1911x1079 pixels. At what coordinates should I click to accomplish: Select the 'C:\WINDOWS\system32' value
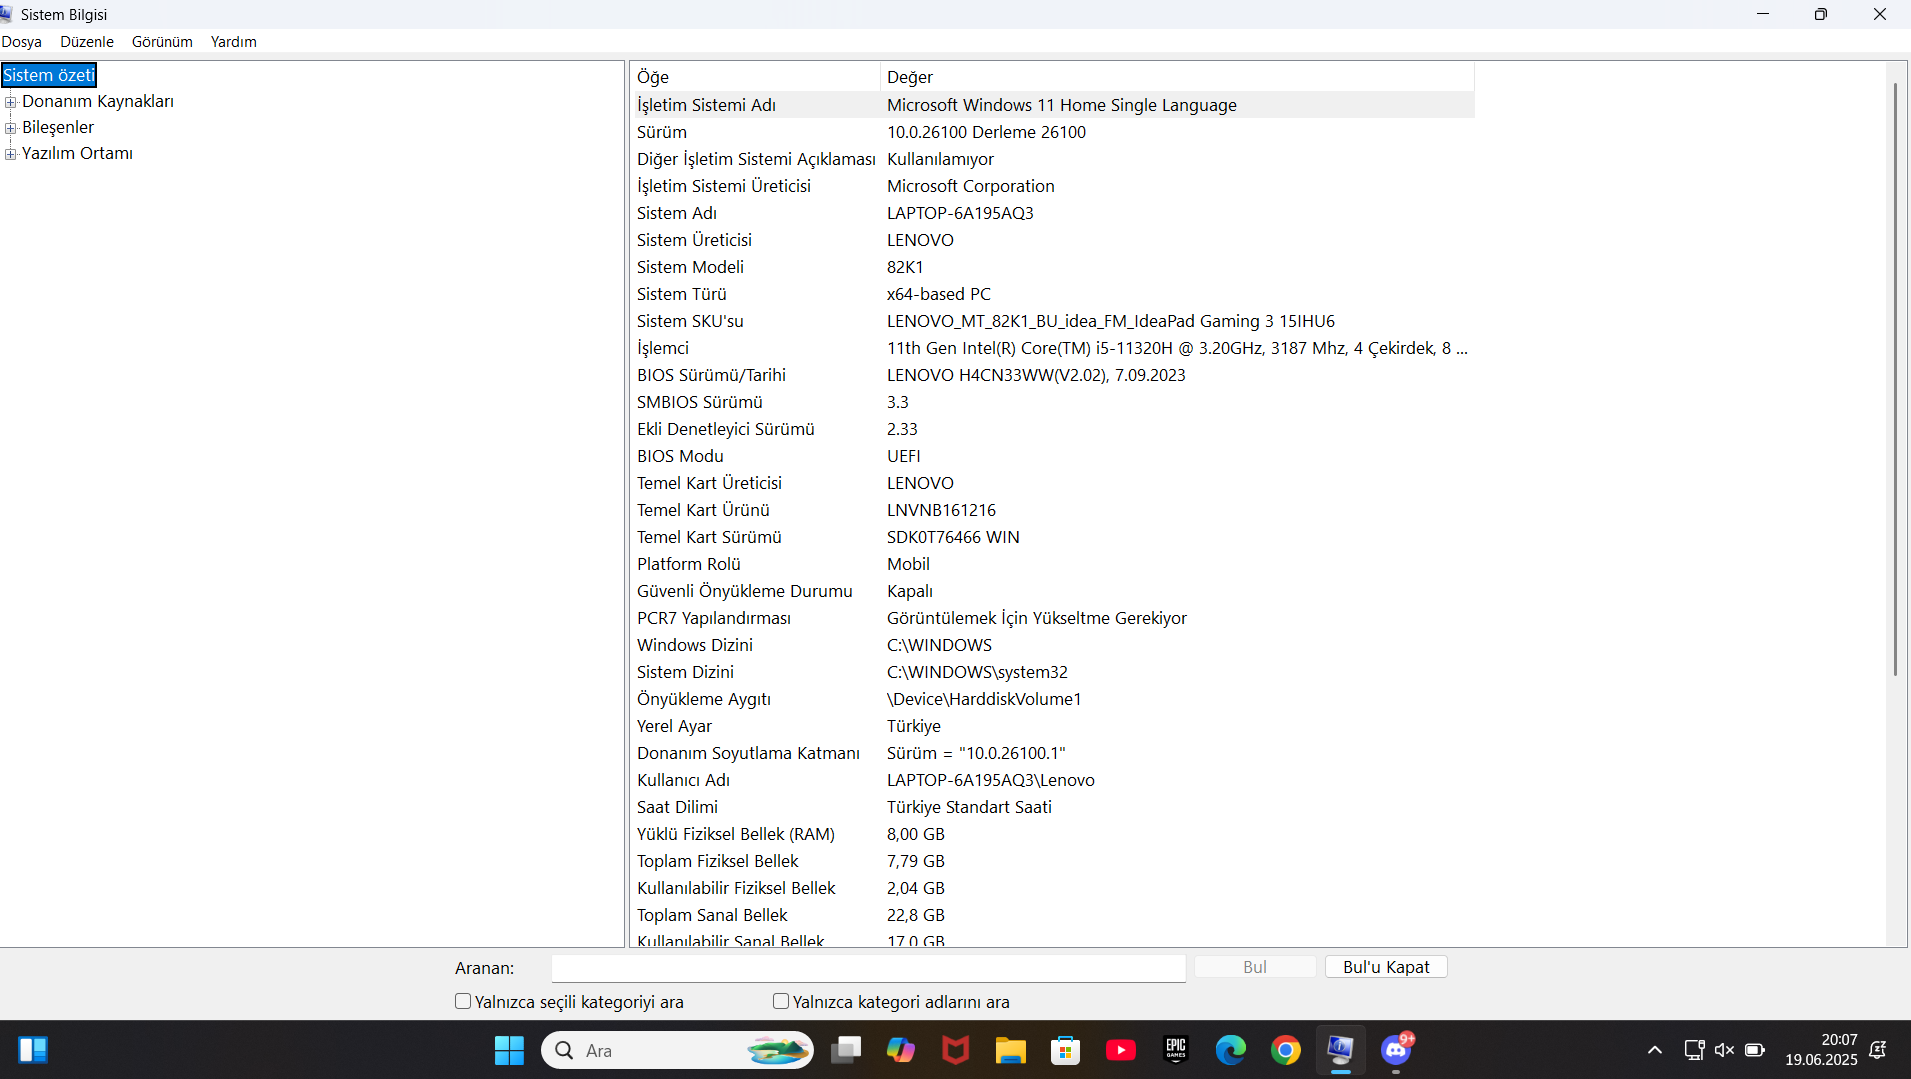[977, 672]
